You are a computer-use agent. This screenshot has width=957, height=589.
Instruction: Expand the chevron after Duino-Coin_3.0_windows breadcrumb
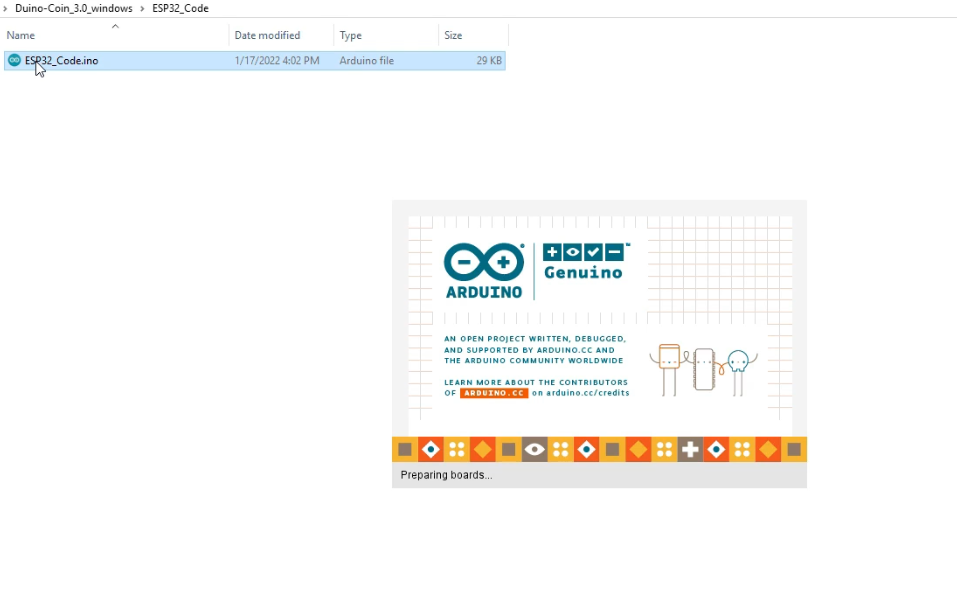pyautogui.click(x=141, y=8)
